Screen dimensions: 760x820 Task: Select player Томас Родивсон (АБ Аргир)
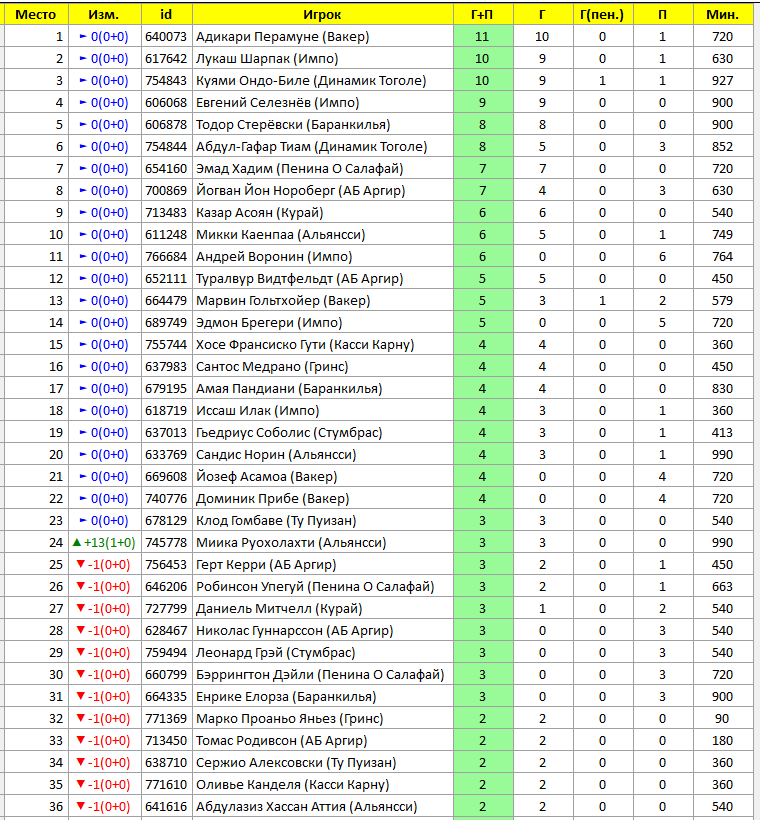281,739
